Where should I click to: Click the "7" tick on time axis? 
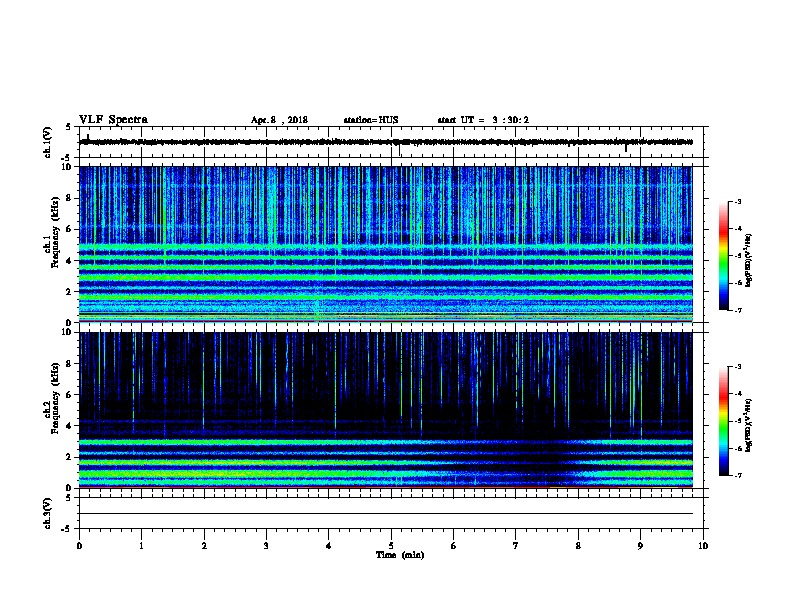pyautogui.click(x=516, y=546)
